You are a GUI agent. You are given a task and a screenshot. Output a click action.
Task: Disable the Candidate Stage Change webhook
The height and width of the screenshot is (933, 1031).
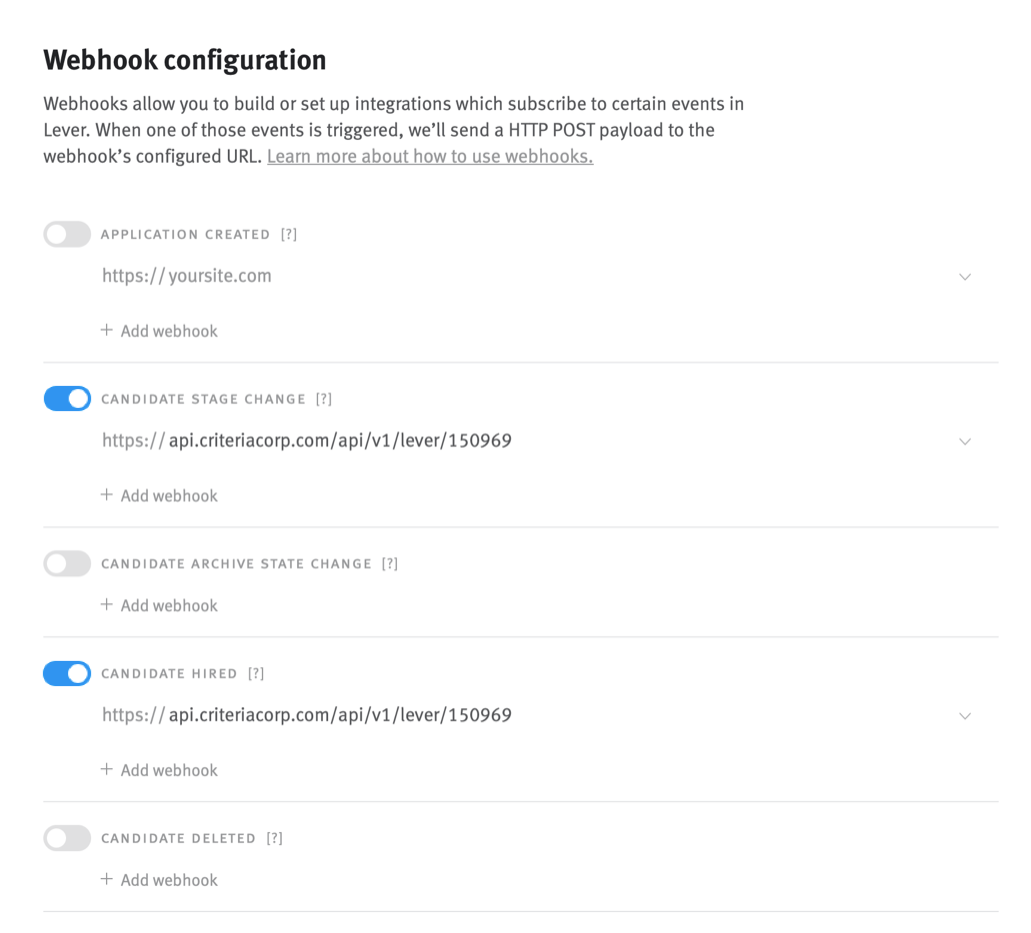[x=66, y=398]
